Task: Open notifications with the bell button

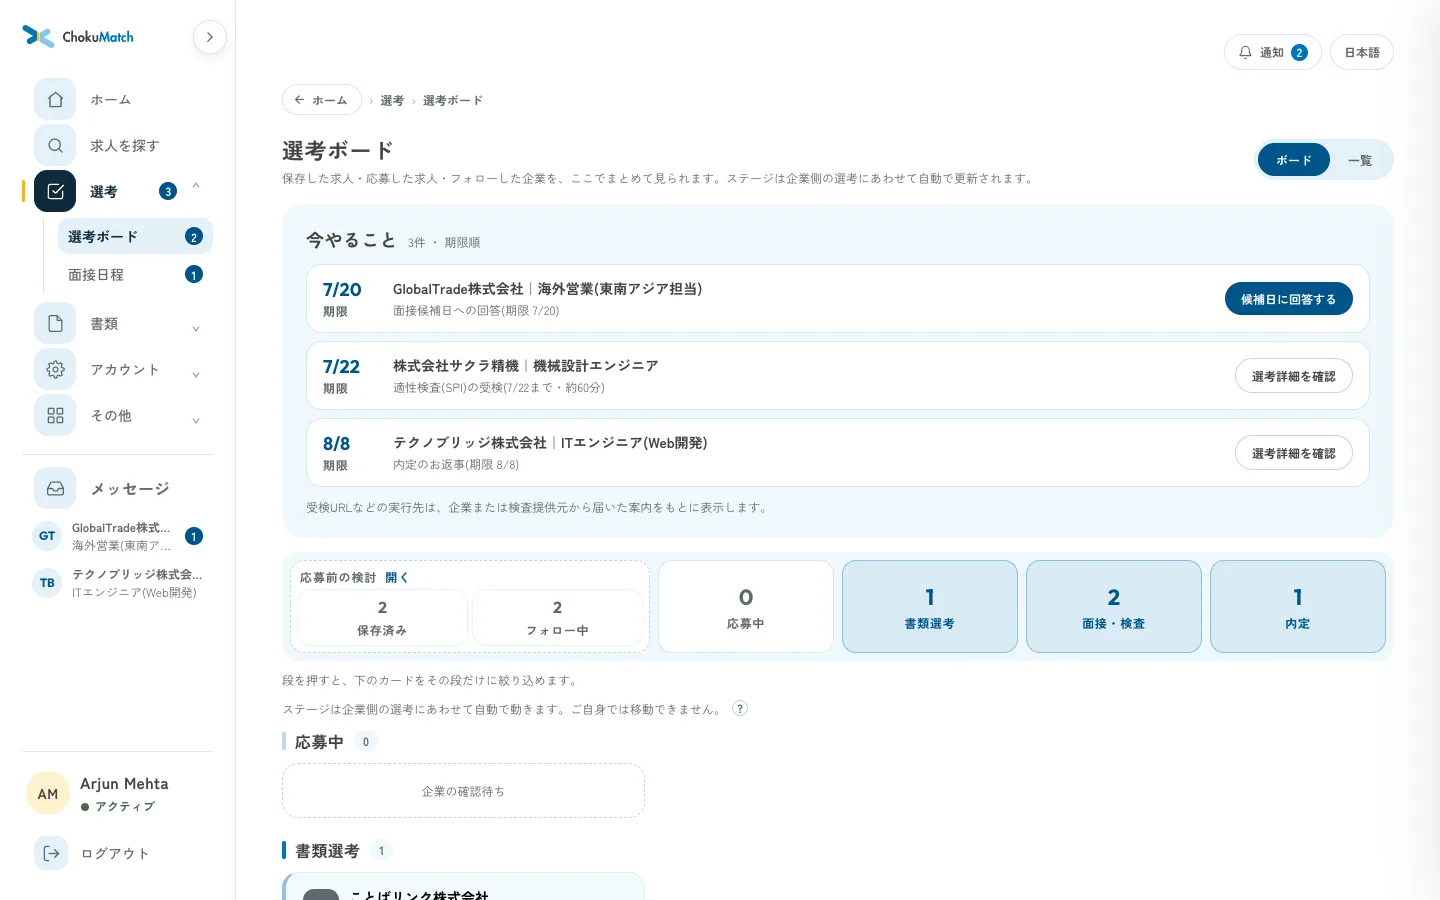Action: pos(1272,52)
